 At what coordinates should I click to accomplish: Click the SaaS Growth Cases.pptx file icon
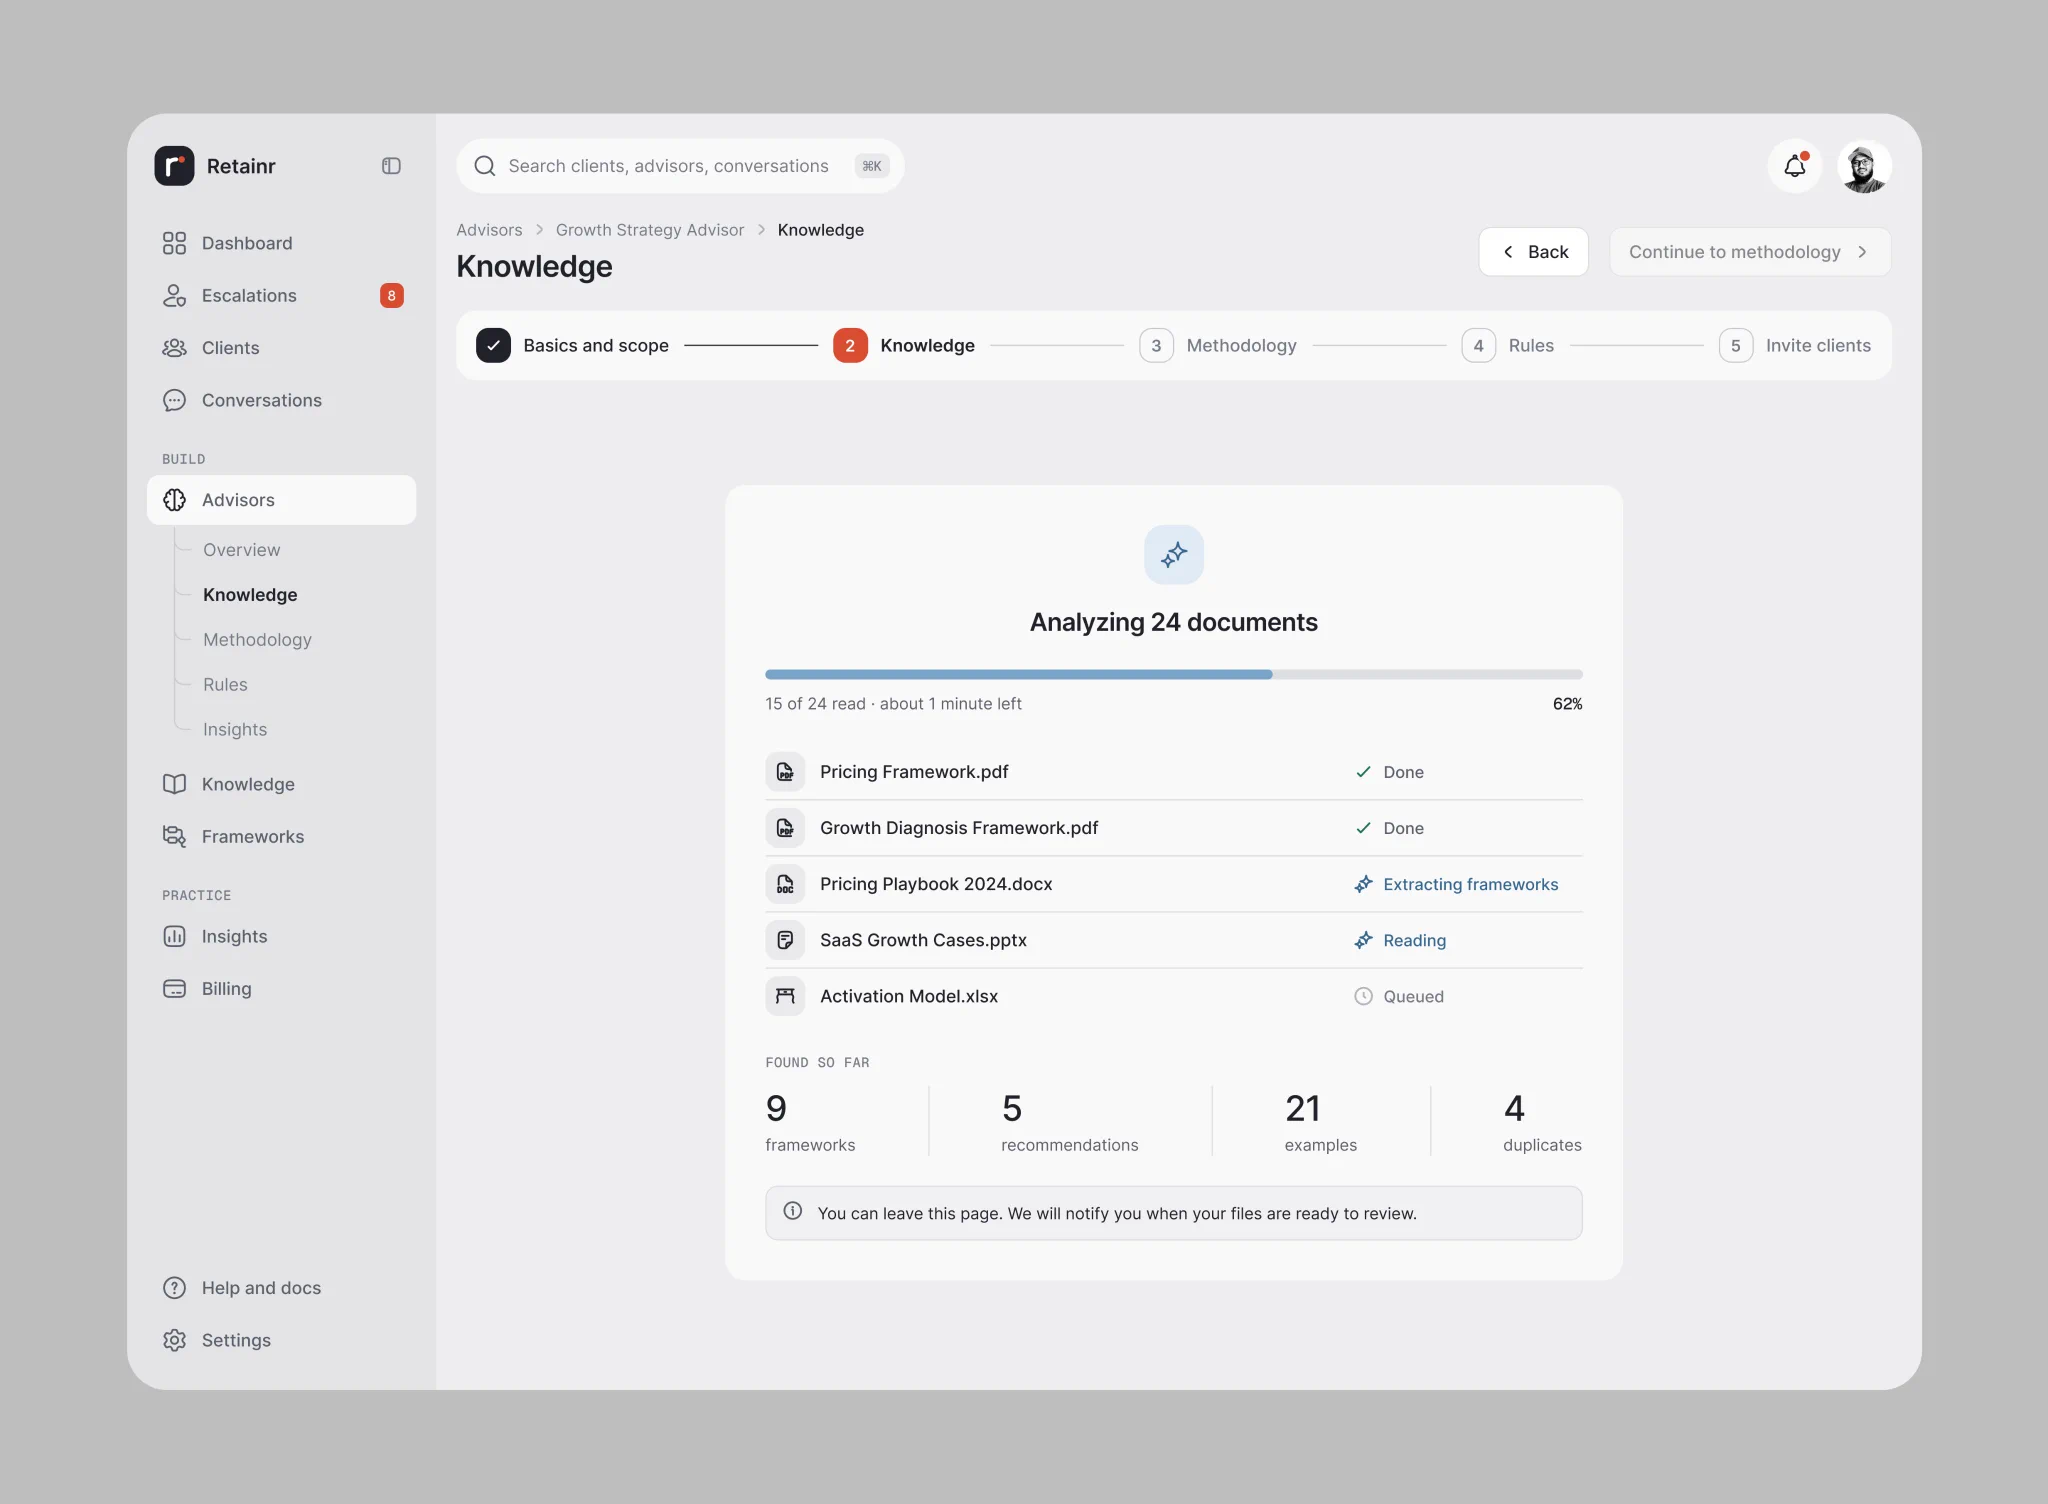tap(785, 940)
